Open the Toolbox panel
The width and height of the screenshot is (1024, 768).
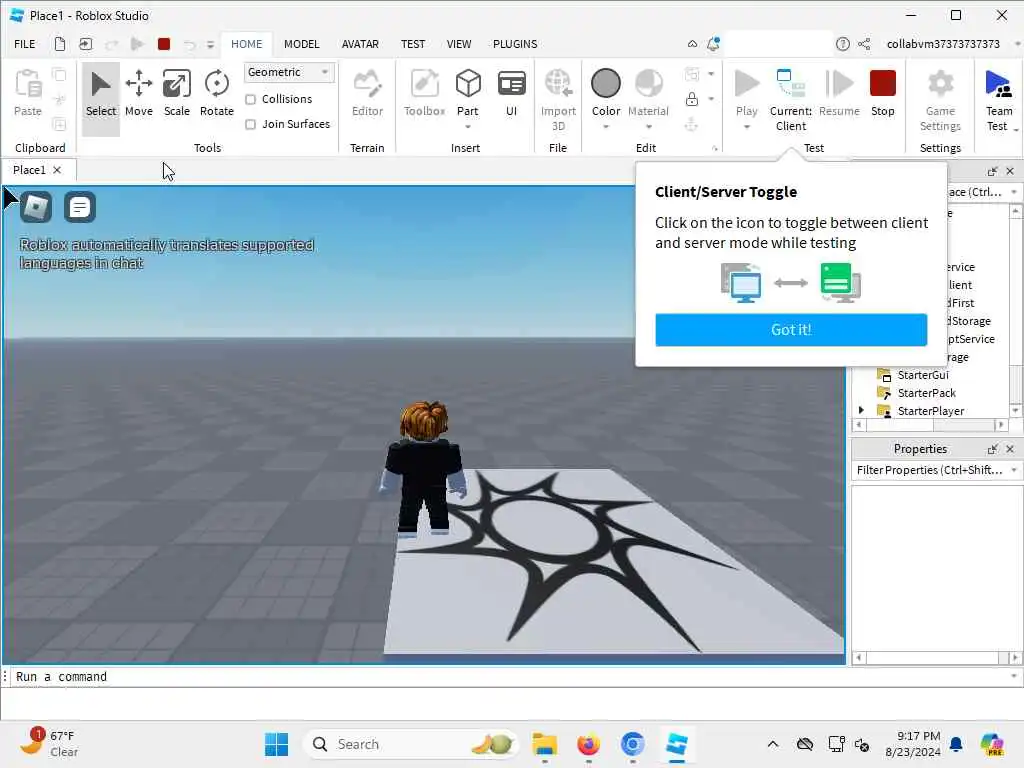pyautogui.click(x=424, y=95)
